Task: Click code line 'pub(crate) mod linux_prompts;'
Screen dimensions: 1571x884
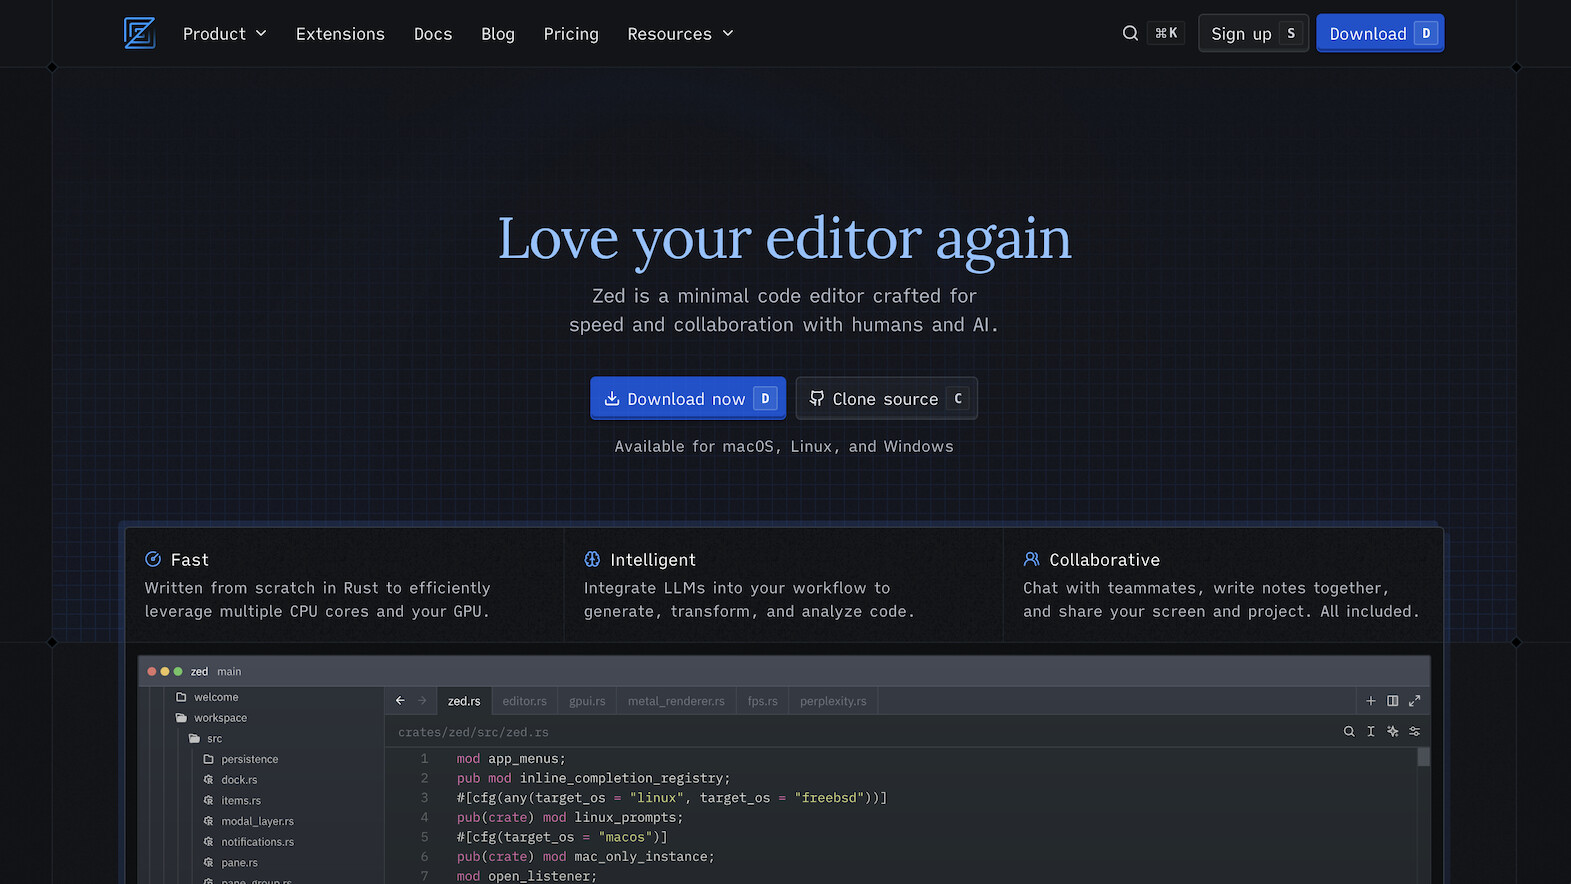Action: [570, 817]
